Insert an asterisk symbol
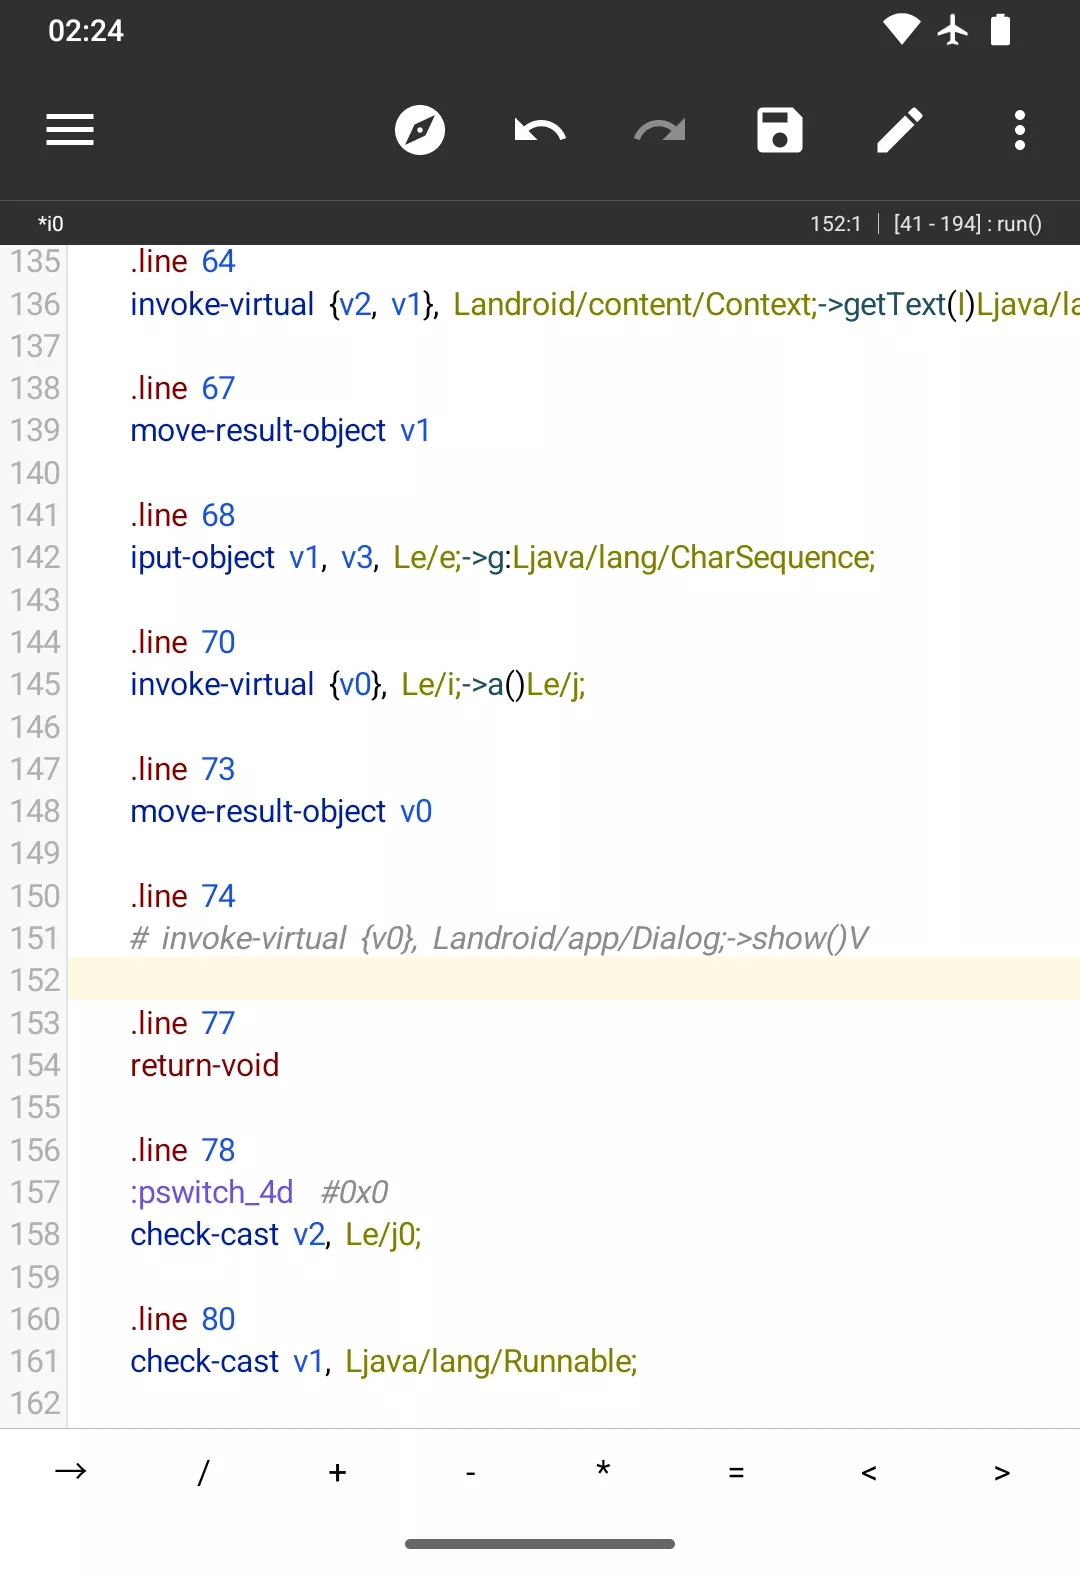This screenshot has height=1574, width=1080. pyautogui.click(x=603, y=1471)
